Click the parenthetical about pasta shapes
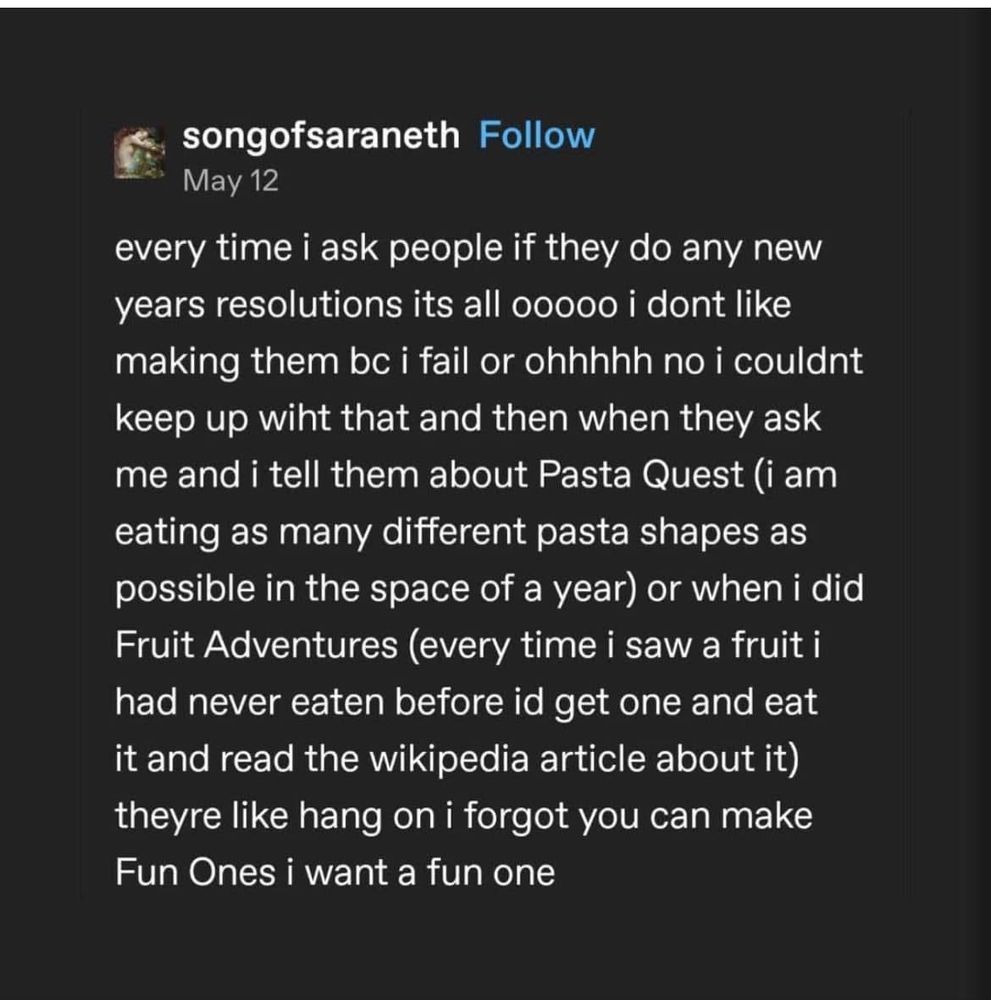 [470, 530]
